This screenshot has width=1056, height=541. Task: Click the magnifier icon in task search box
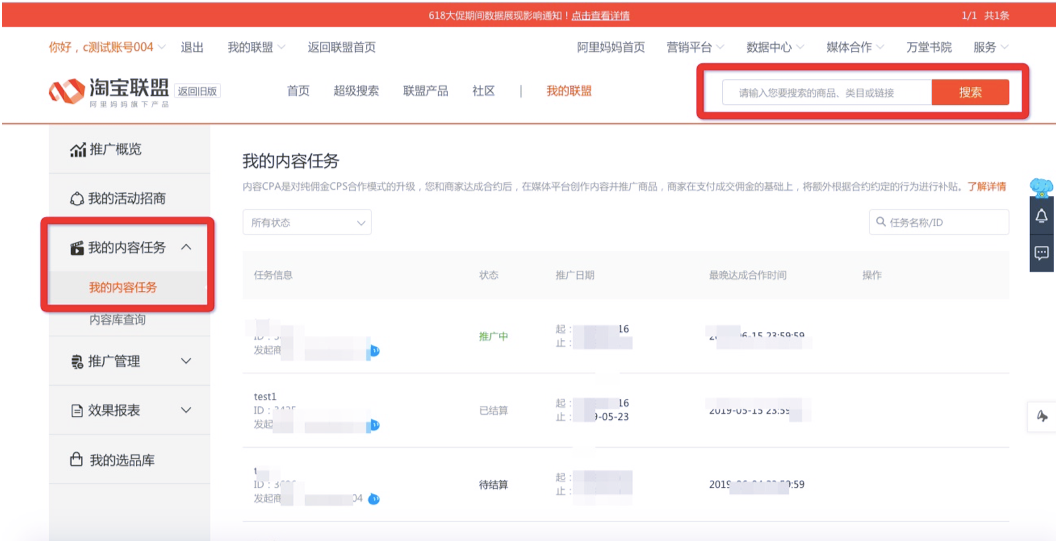click(880, 222)
